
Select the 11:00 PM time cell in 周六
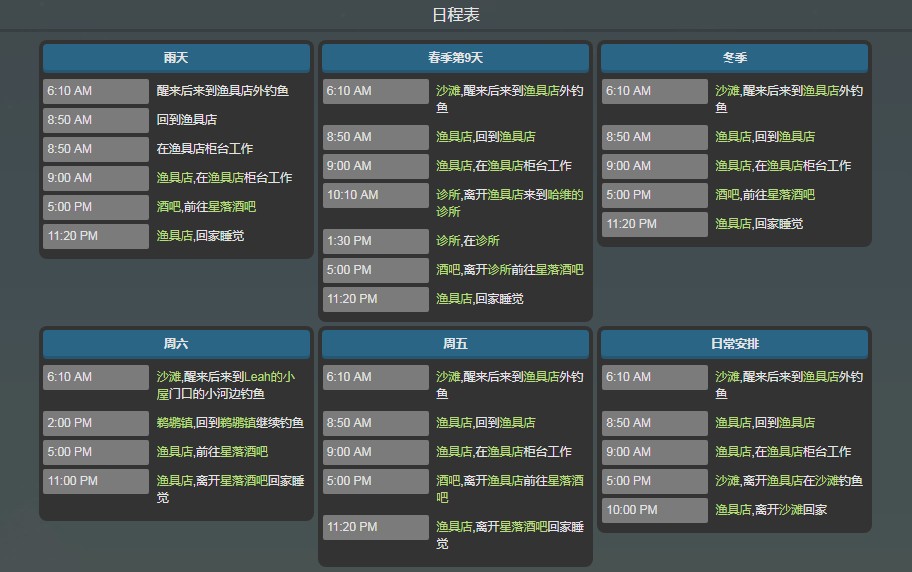[96, 481]
